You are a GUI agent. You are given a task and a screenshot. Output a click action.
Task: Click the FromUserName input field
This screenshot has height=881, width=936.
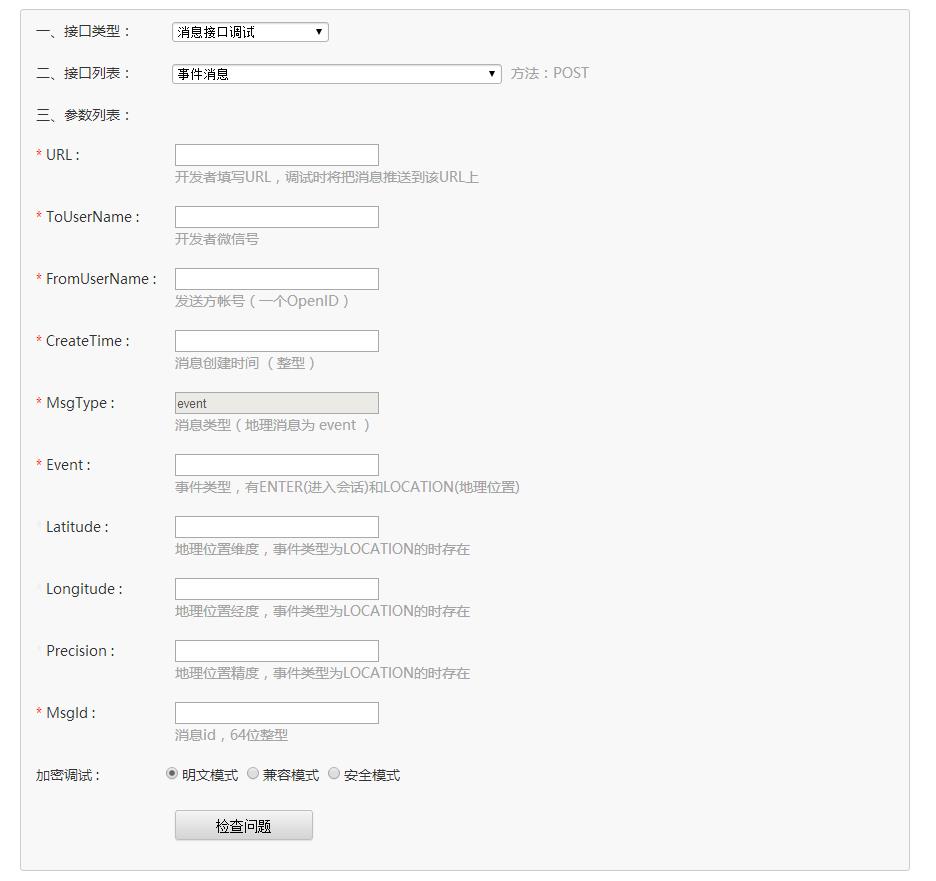(x=276, y=278)
